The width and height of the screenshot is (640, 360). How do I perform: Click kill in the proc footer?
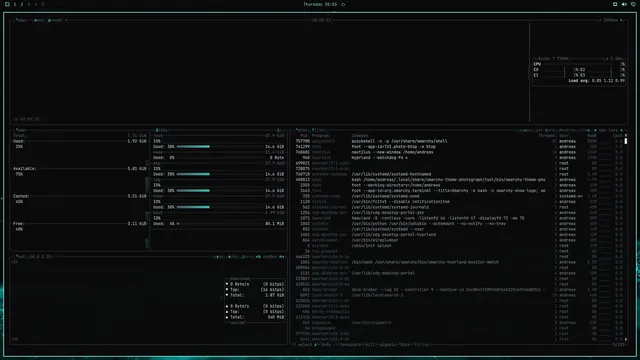[369, 345]
